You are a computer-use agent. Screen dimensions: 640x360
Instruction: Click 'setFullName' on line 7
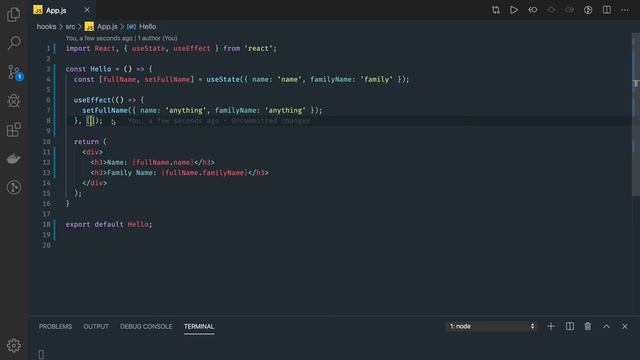click(x=105, y=110)
